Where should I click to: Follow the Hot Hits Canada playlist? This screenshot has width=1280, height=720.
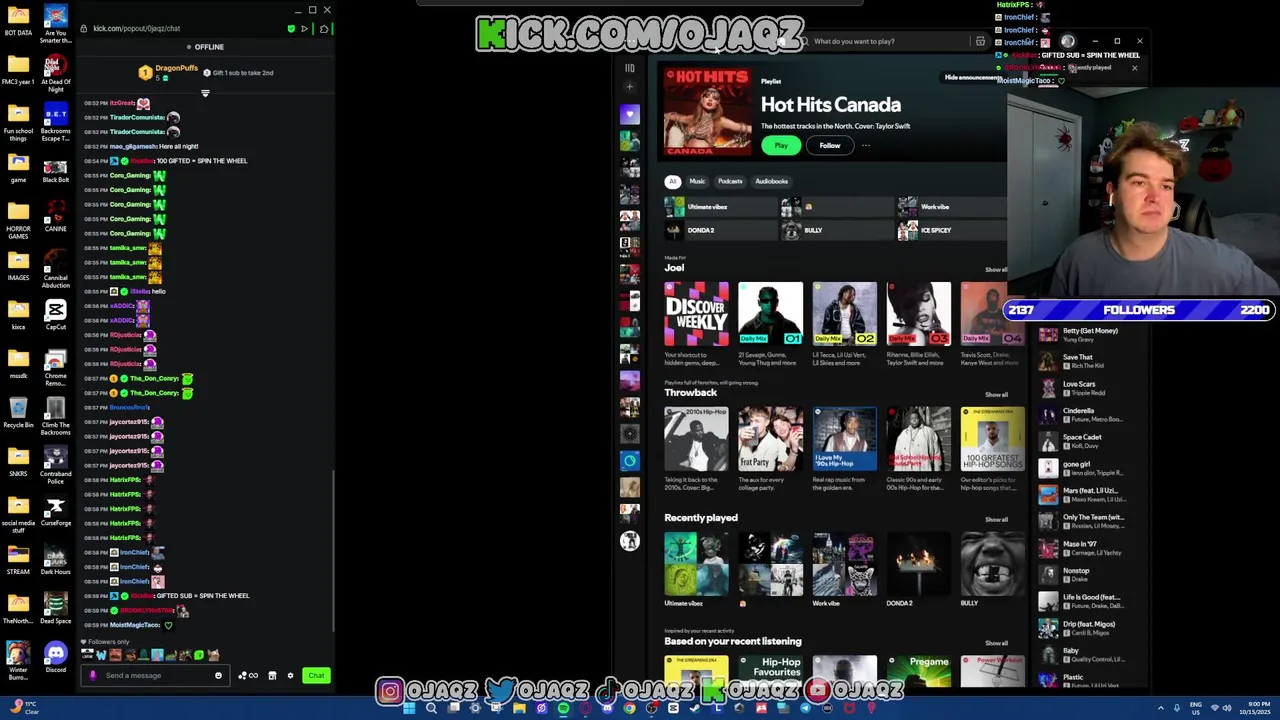click(830, 145)
